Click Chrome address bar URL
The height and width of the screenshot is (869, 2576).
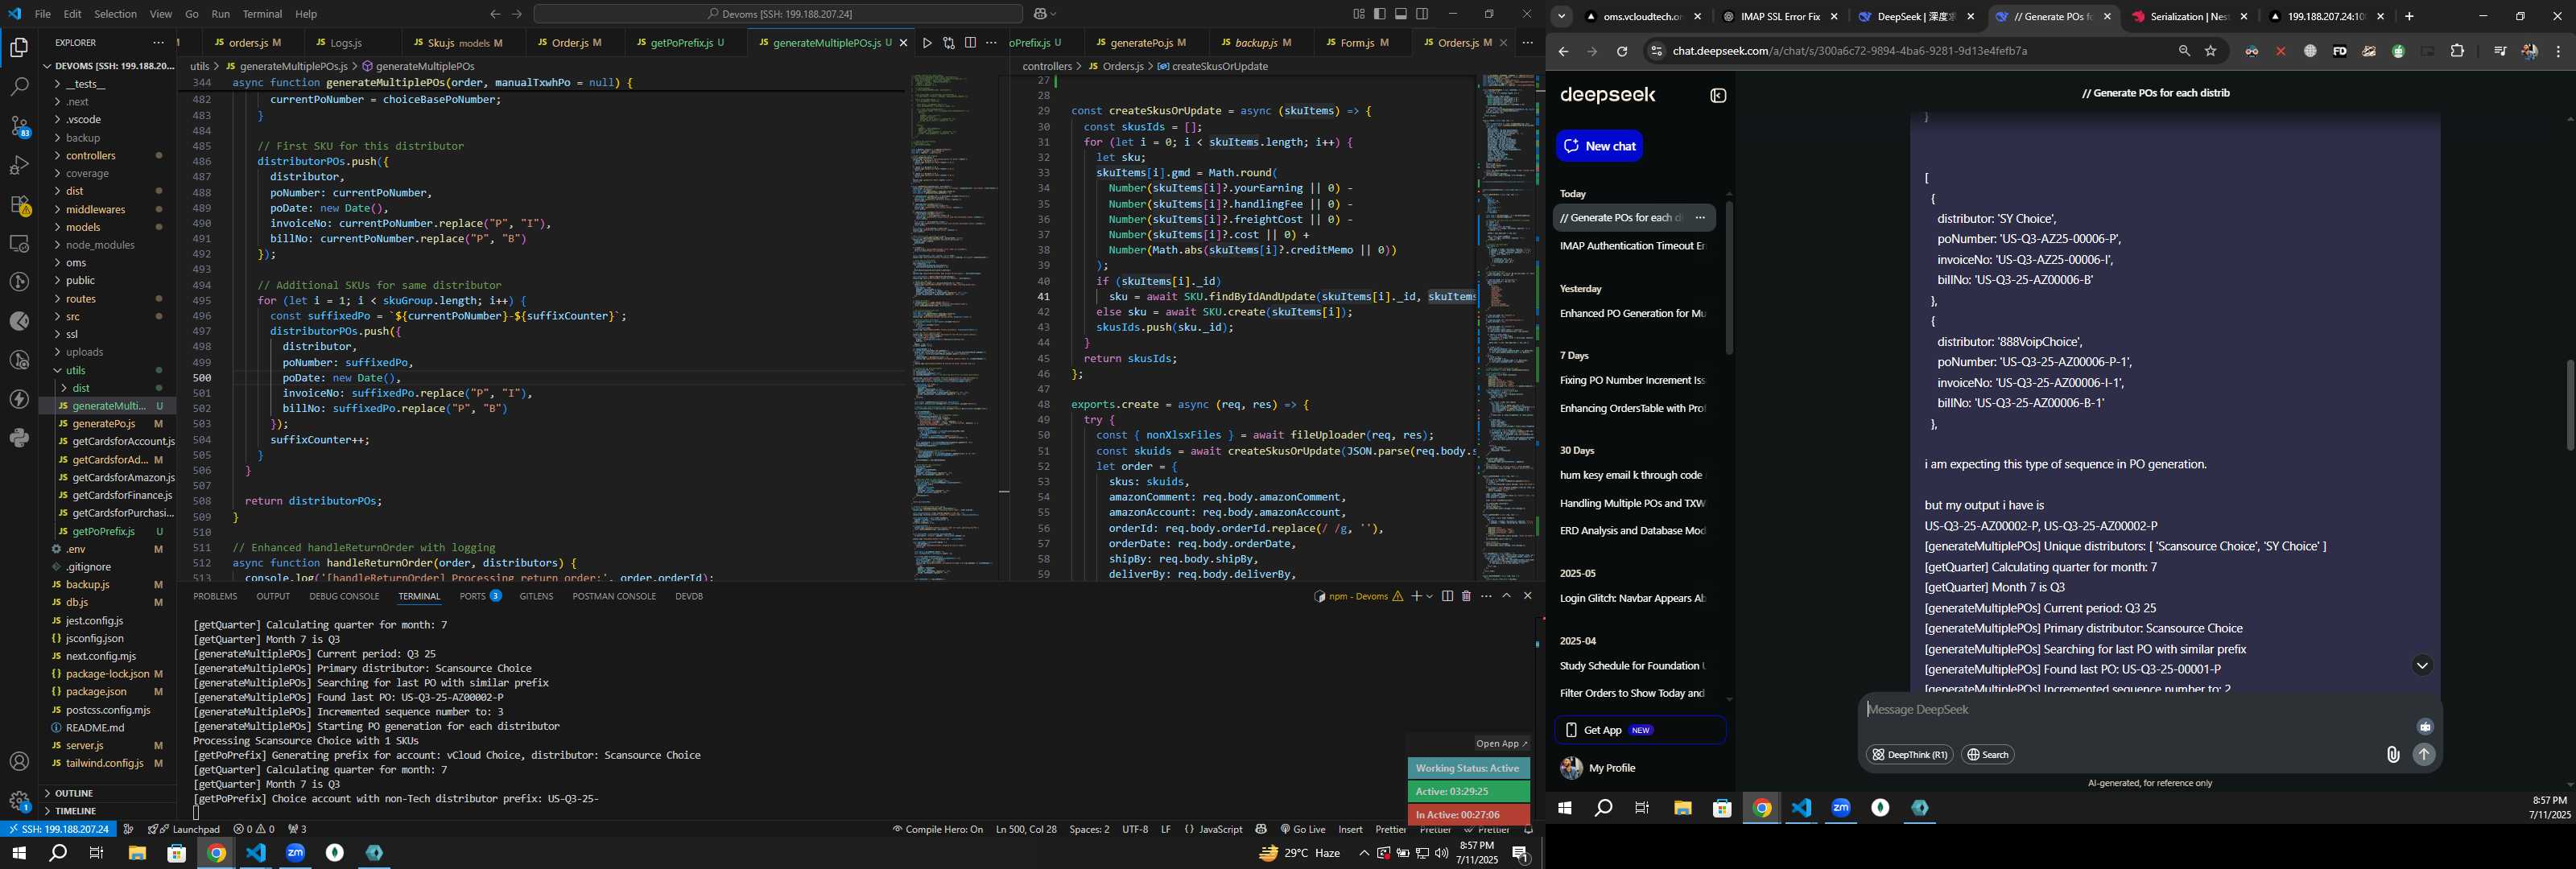1850,51
